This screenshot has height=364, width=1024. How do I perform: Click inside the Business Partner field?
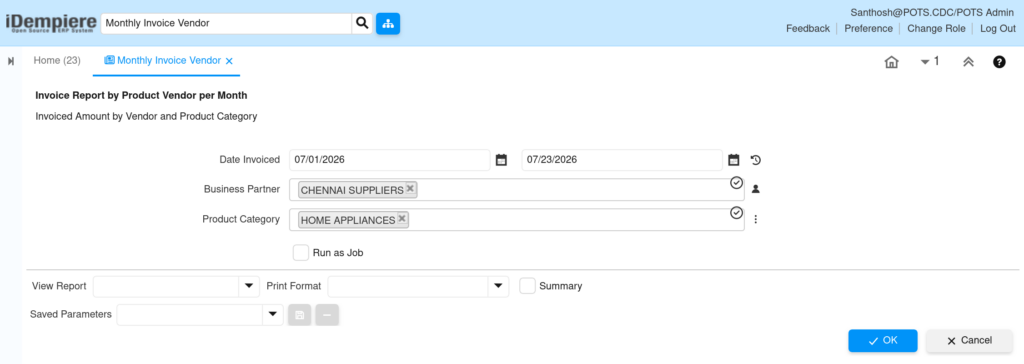coord(517,190)
